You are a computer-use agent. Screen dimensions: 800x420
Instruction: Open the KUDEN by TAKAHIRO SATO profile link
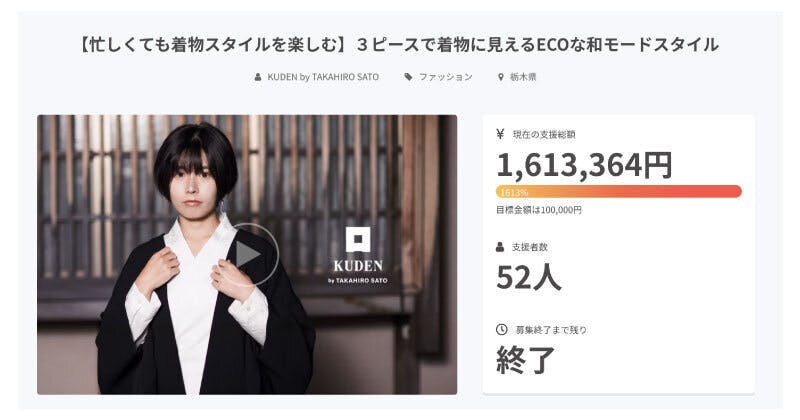click(322, 77)
